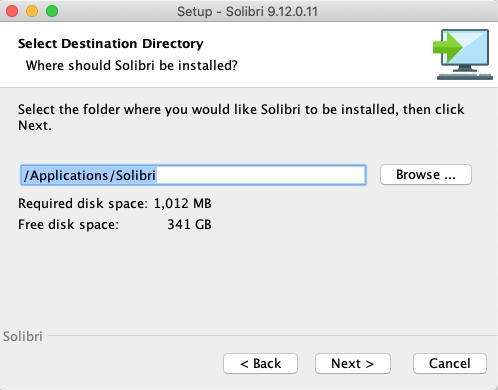Image resolution: width=498 pixels, height=390 pixels.
Task: Click the folder selection instruction text
Action: click(x=241, y=117)
